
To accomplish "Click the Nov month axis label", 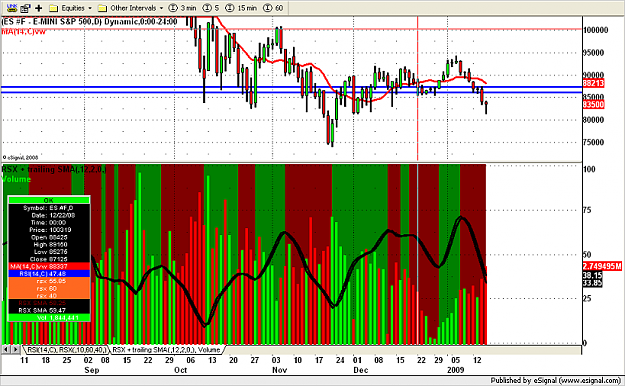I will coord(279,370).
